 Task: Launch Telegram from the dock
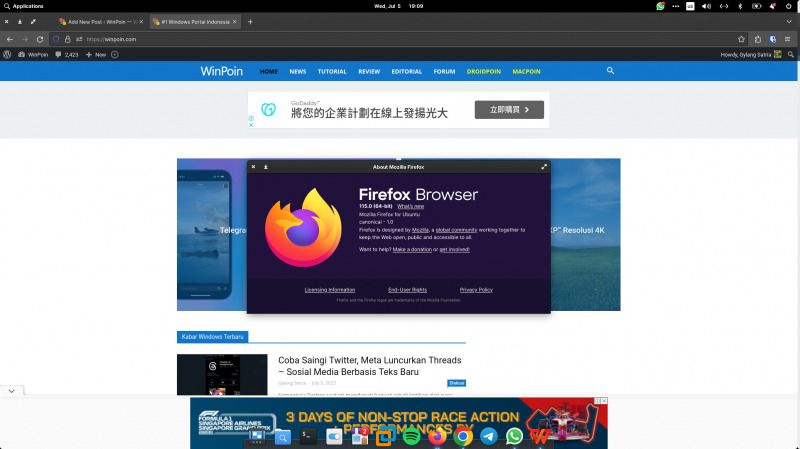coord(489,437)
